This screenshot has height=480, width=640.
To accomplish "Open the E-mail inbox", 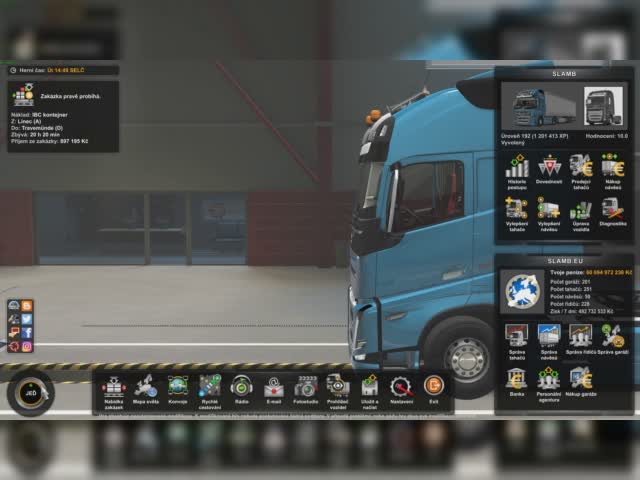I will pos(274,390).
